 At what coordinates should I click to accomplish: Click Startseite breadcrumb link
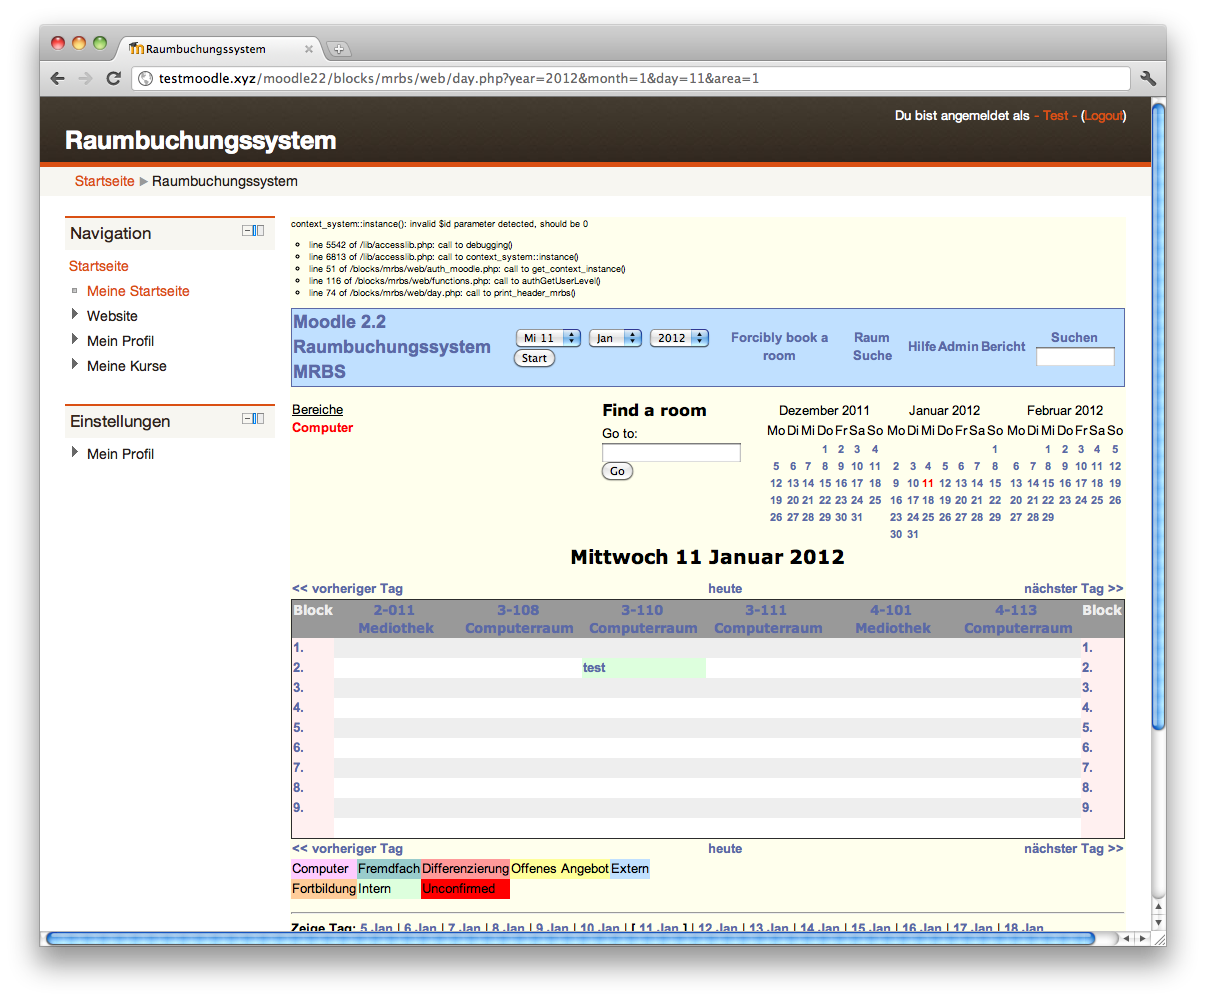[x=104, y=181]
